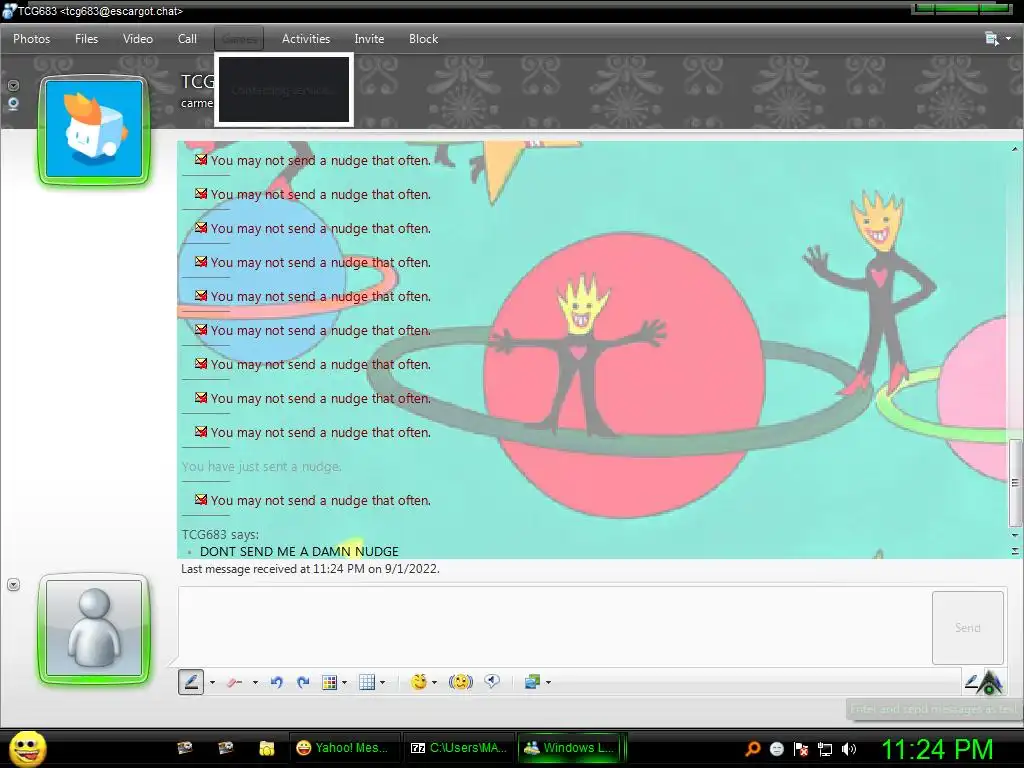1024x768 pixels.
Task: Collapse contact's display picture arrow
Action: 13,86
